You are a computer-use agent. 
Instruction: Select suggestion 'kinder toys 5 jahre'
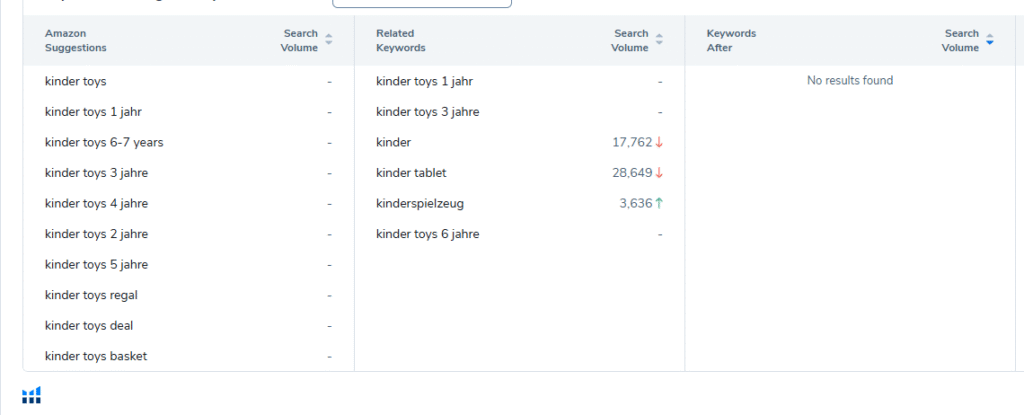click(x=97, y=265)
